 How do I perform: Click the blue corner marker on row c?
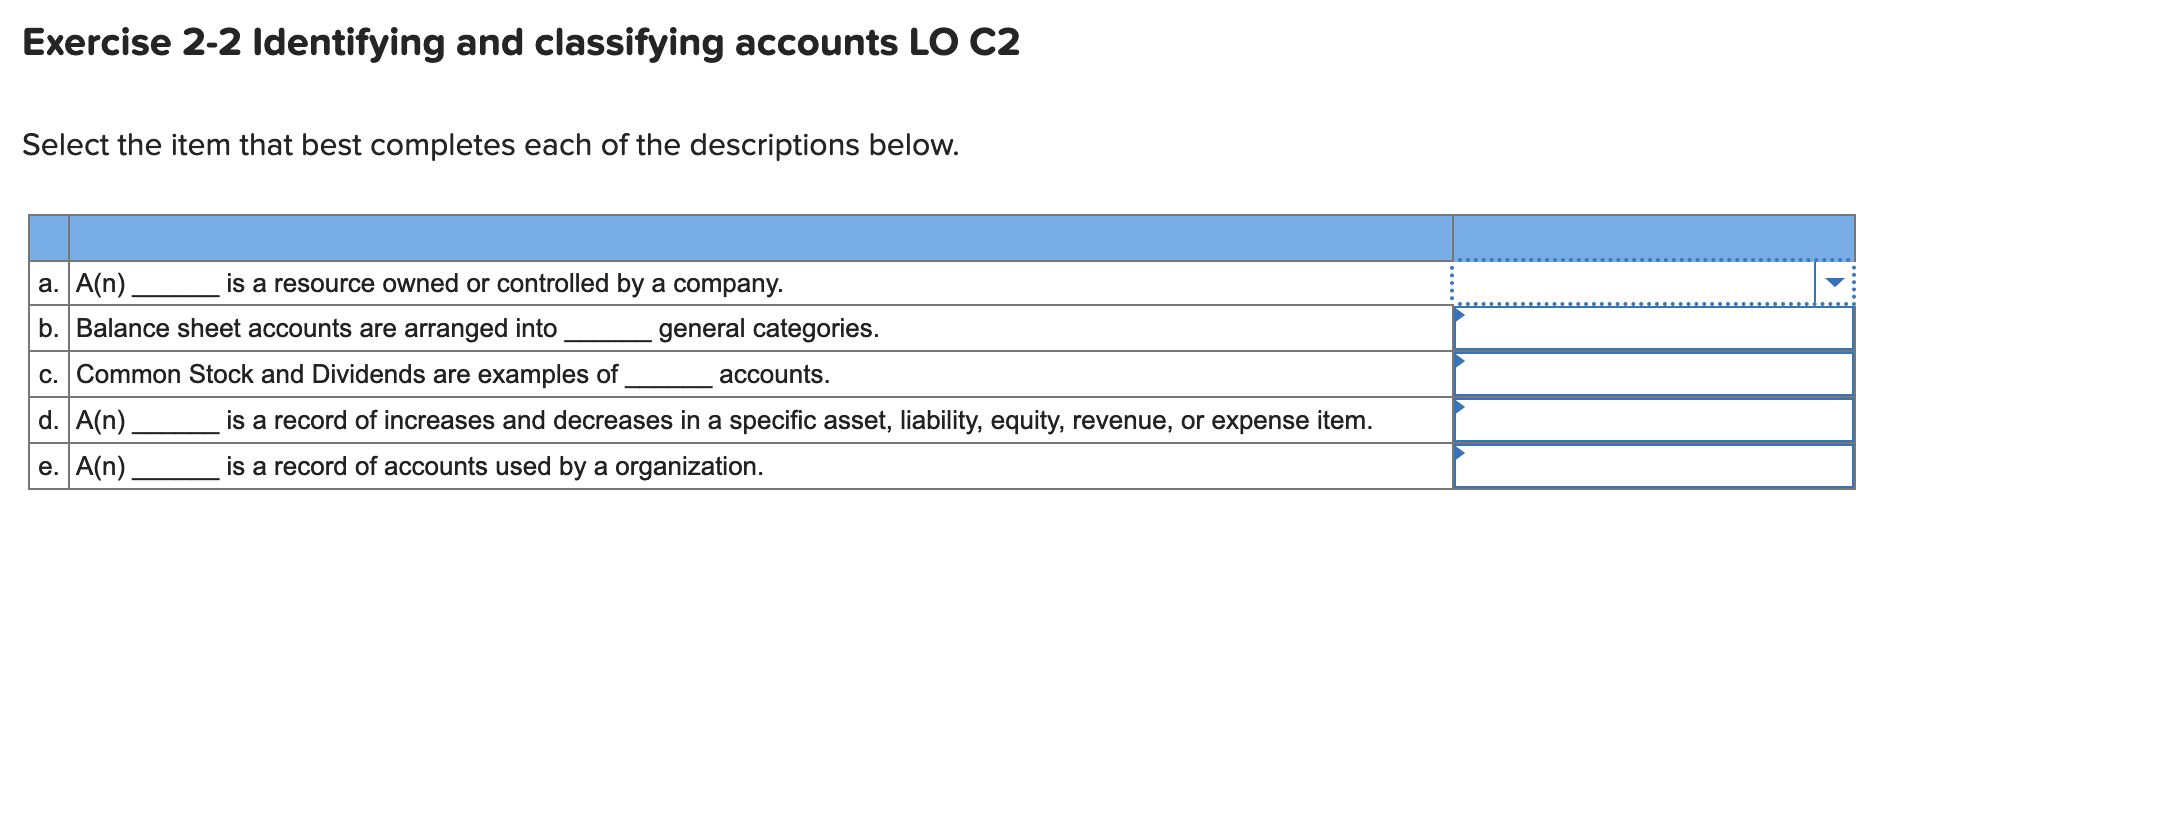pos(1462,361)
